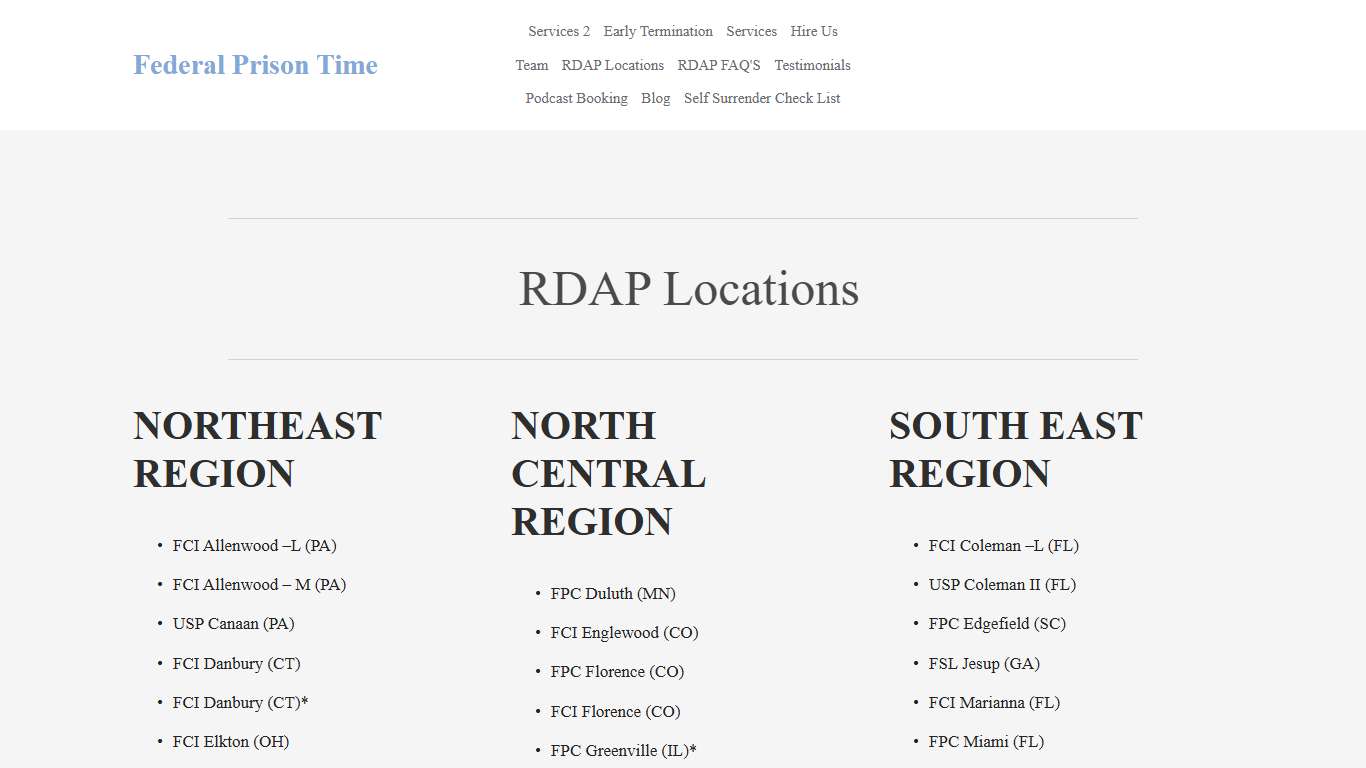Go to RDAP Locations page
The image size is (1366, 768).
click(x=613, y=65)
